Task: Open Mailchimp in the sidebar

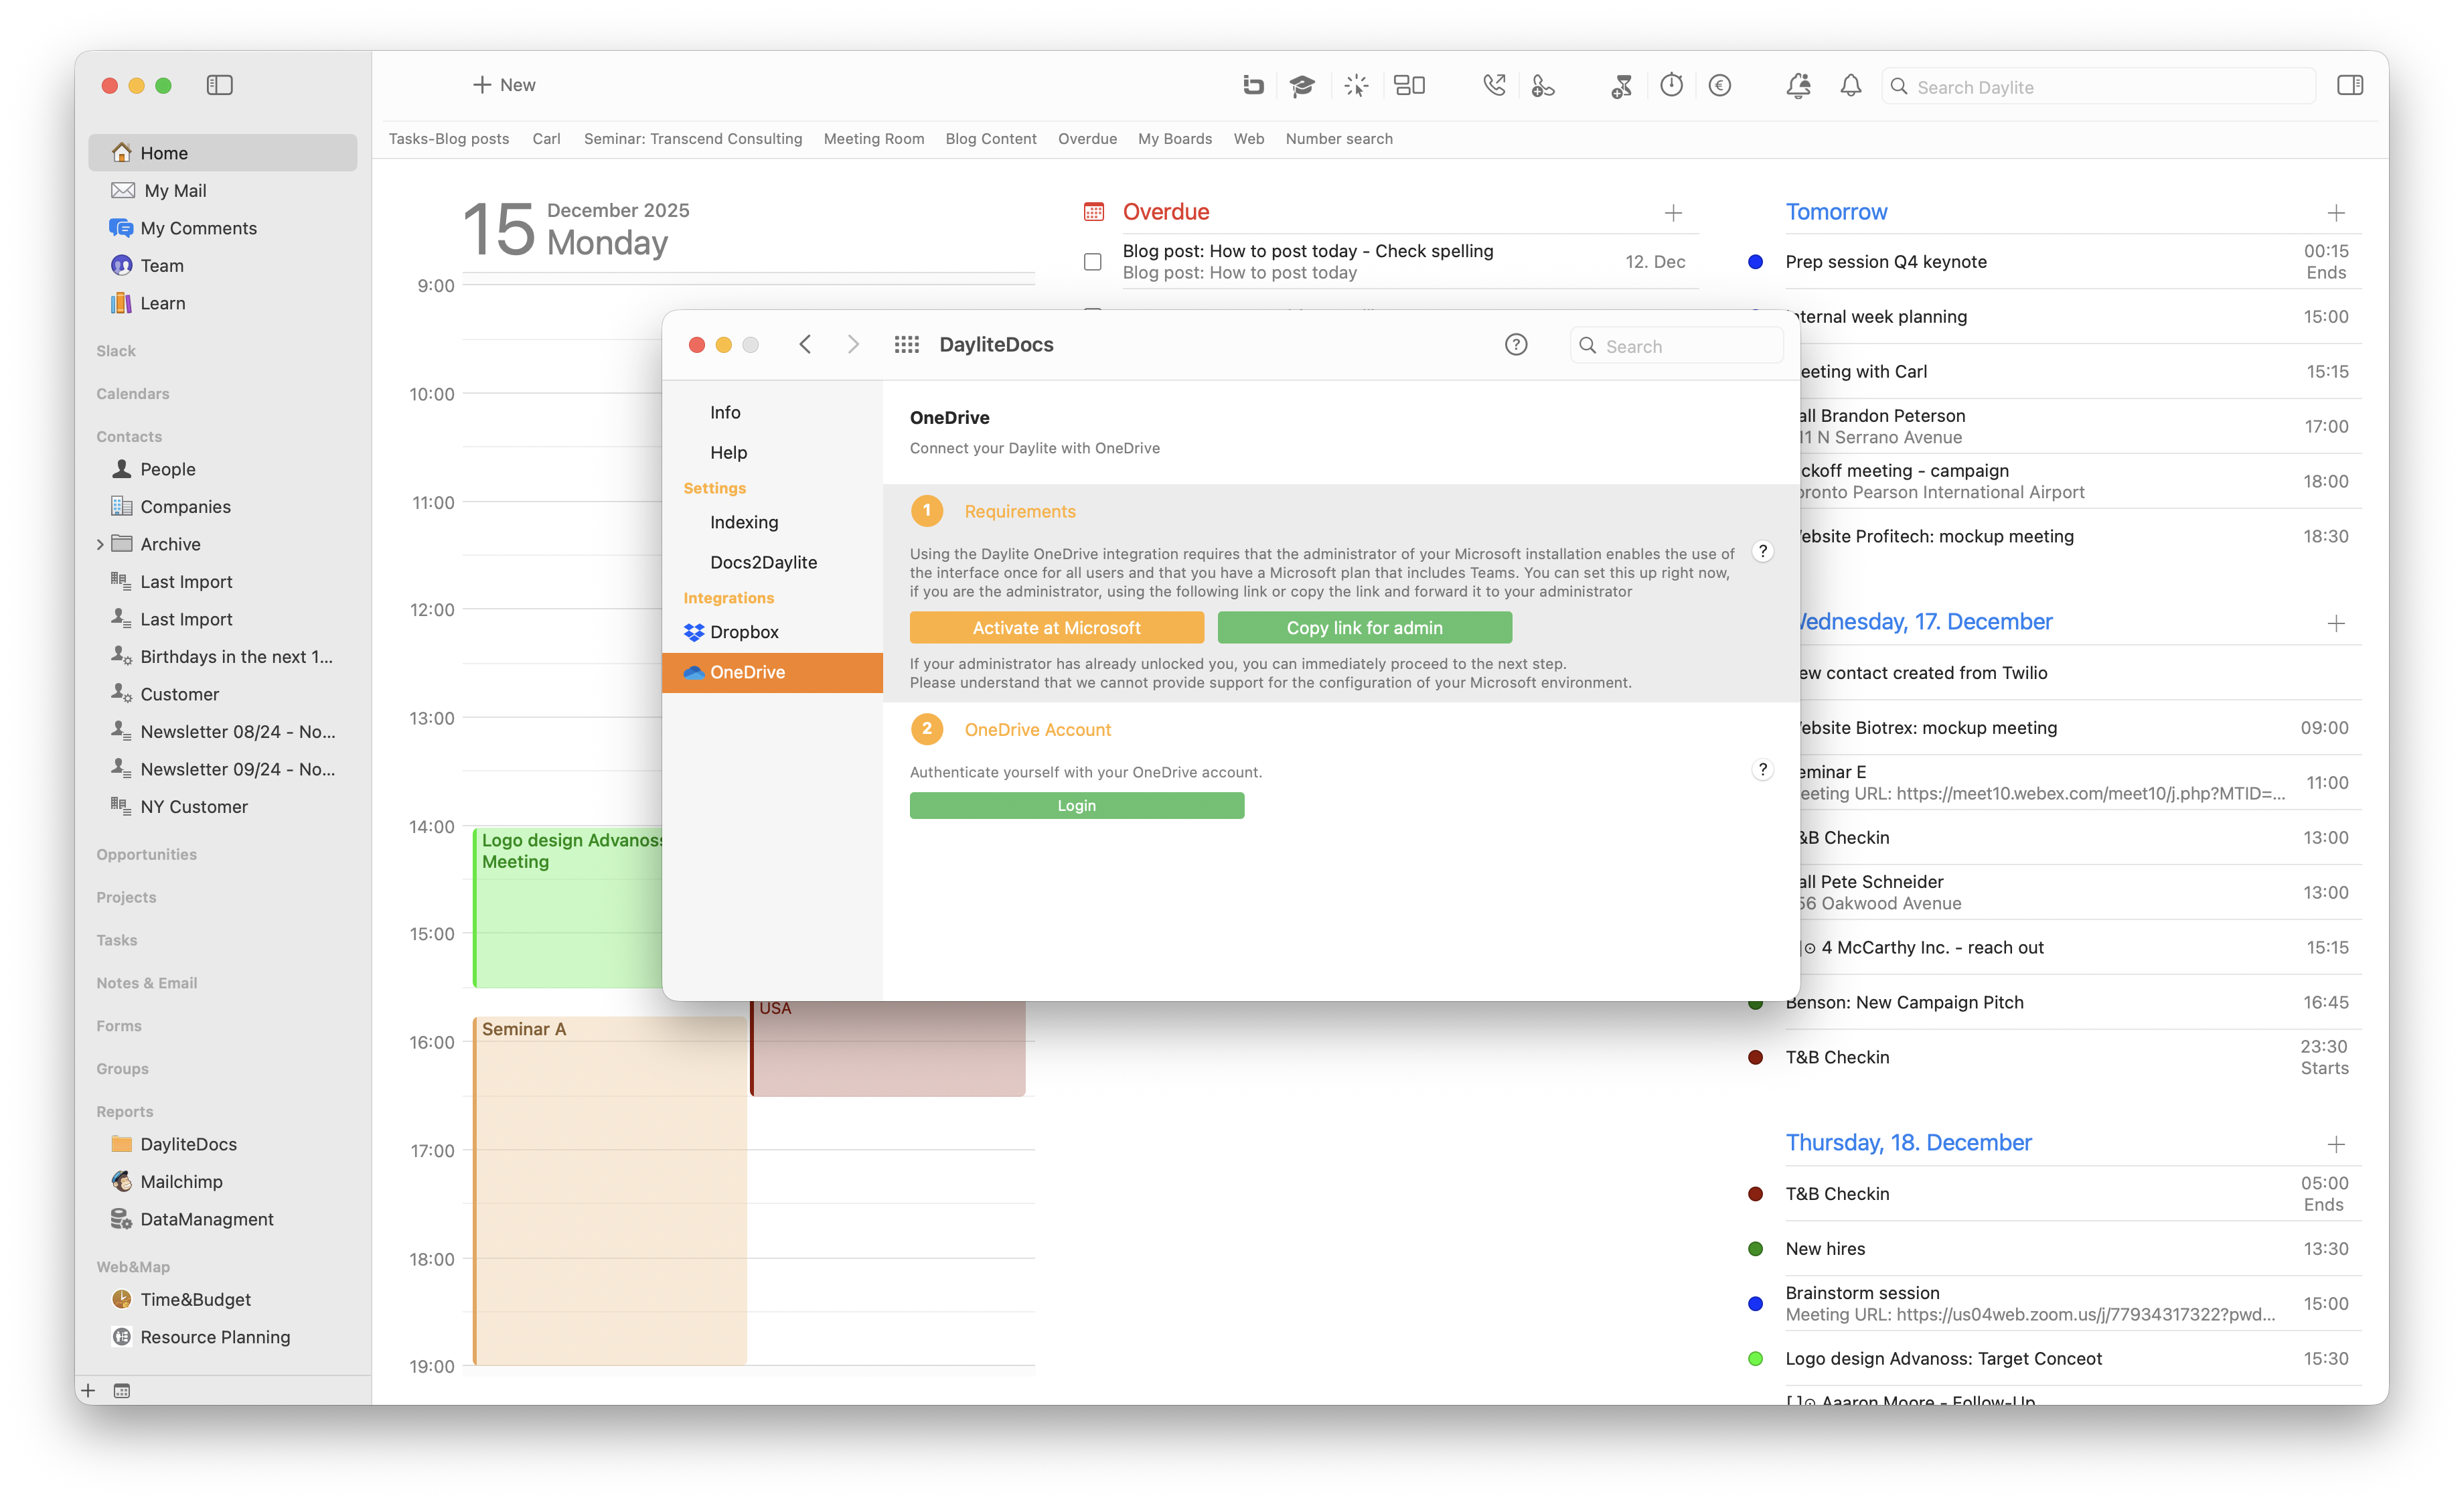Action: [222, 1182]
